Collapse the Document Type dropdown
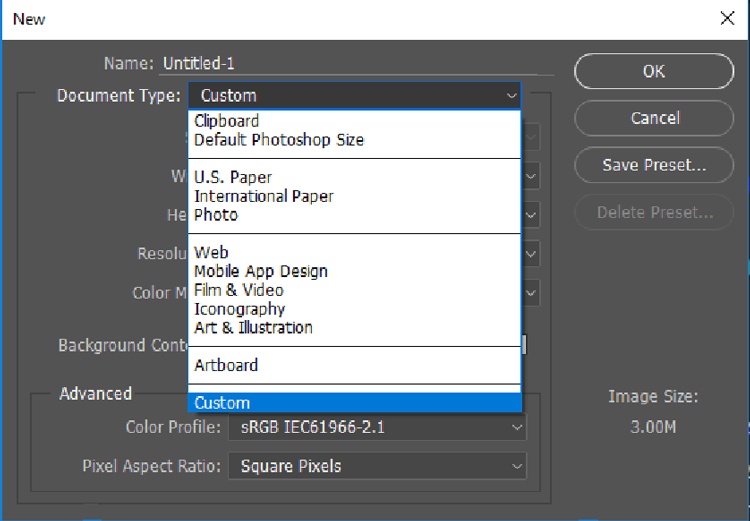Viewport: 750px width, 521px height. point(354,96)
